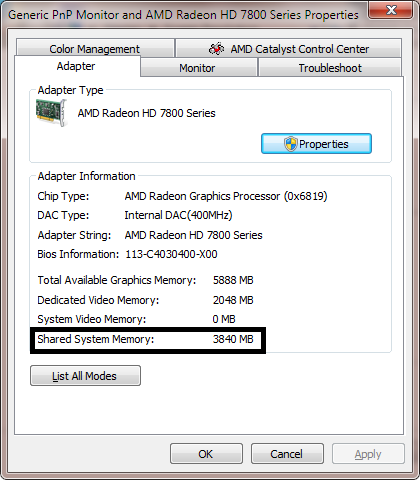Click the greyed Apply button
This screenshot has width=420, height=480.
click(x=368, y=454)
